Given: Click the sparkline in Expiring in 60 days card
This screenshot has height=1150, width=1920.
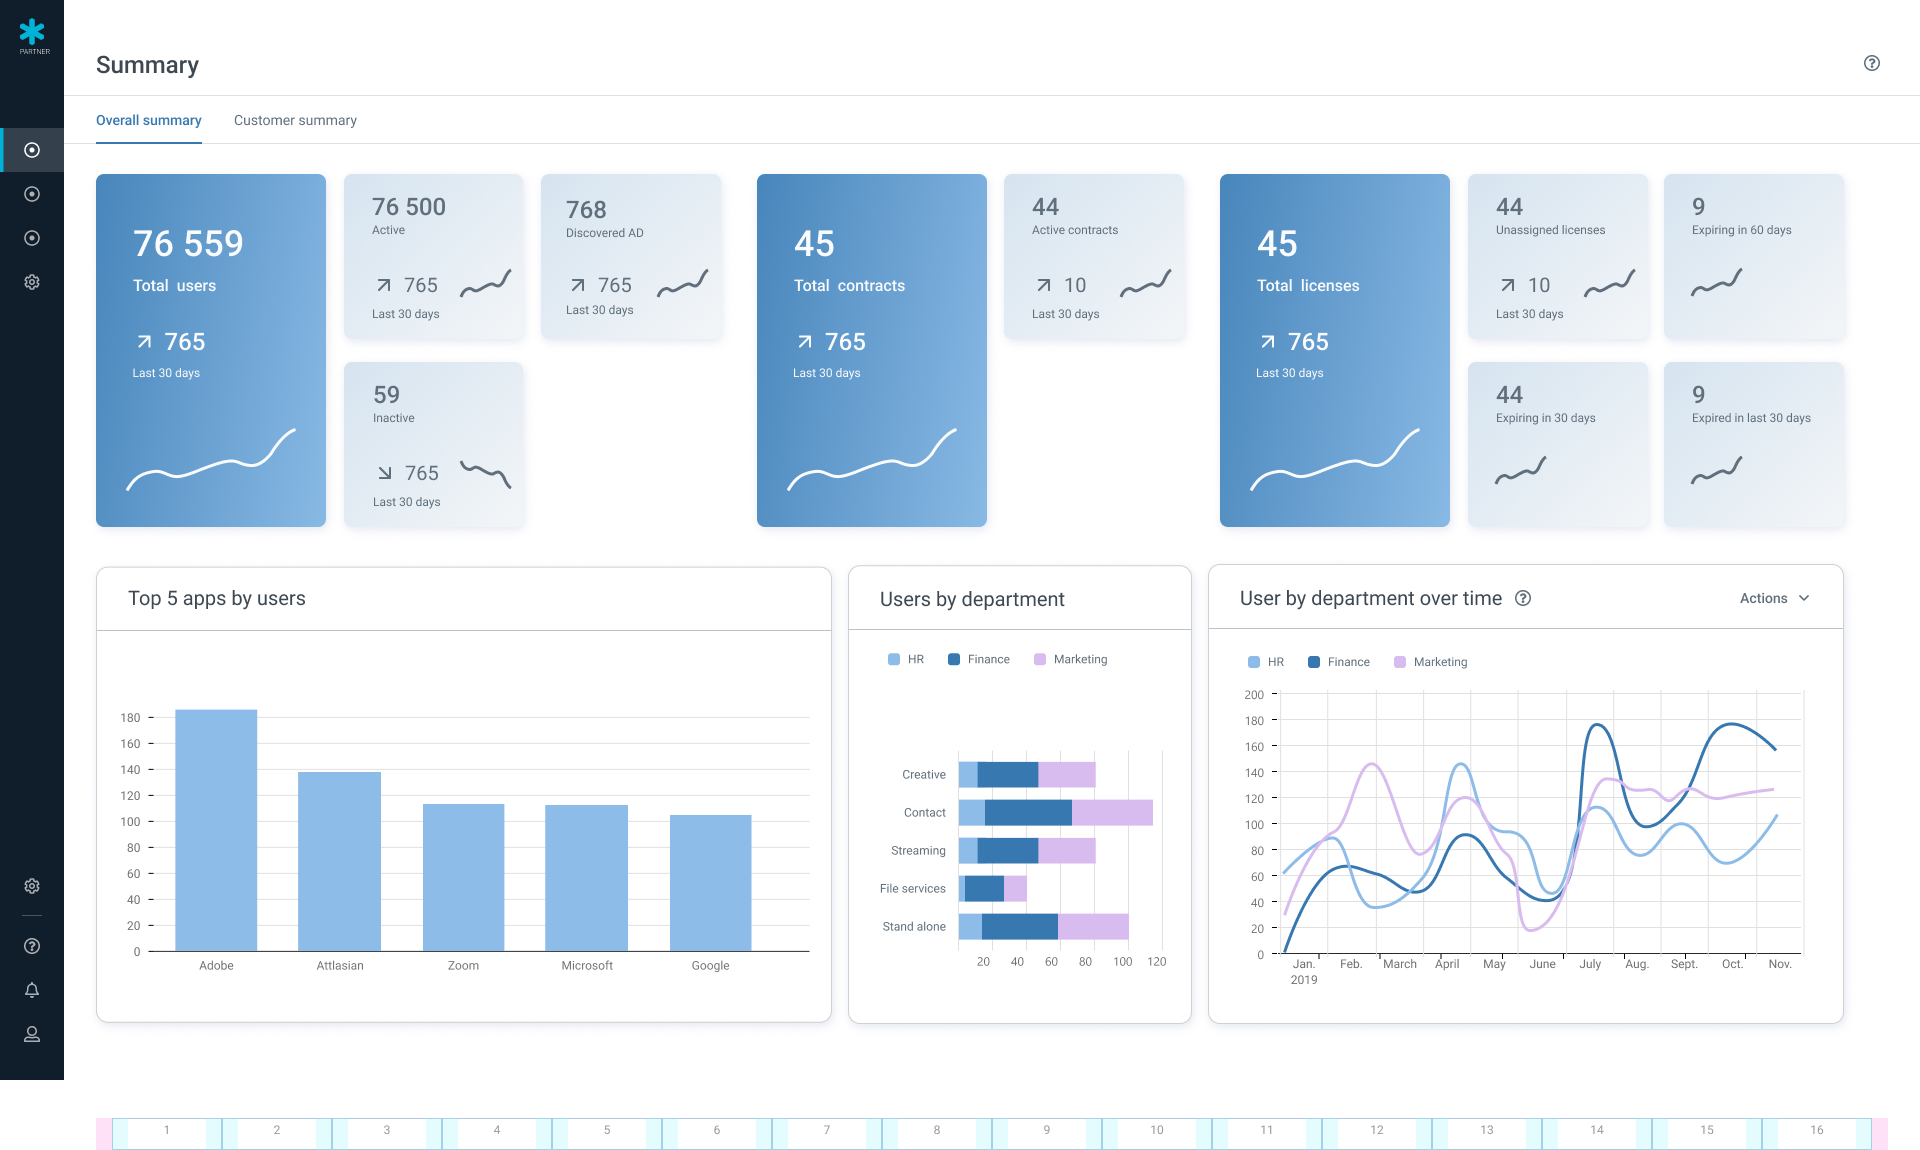Looking at the screenshot, I should point(1717,283).
